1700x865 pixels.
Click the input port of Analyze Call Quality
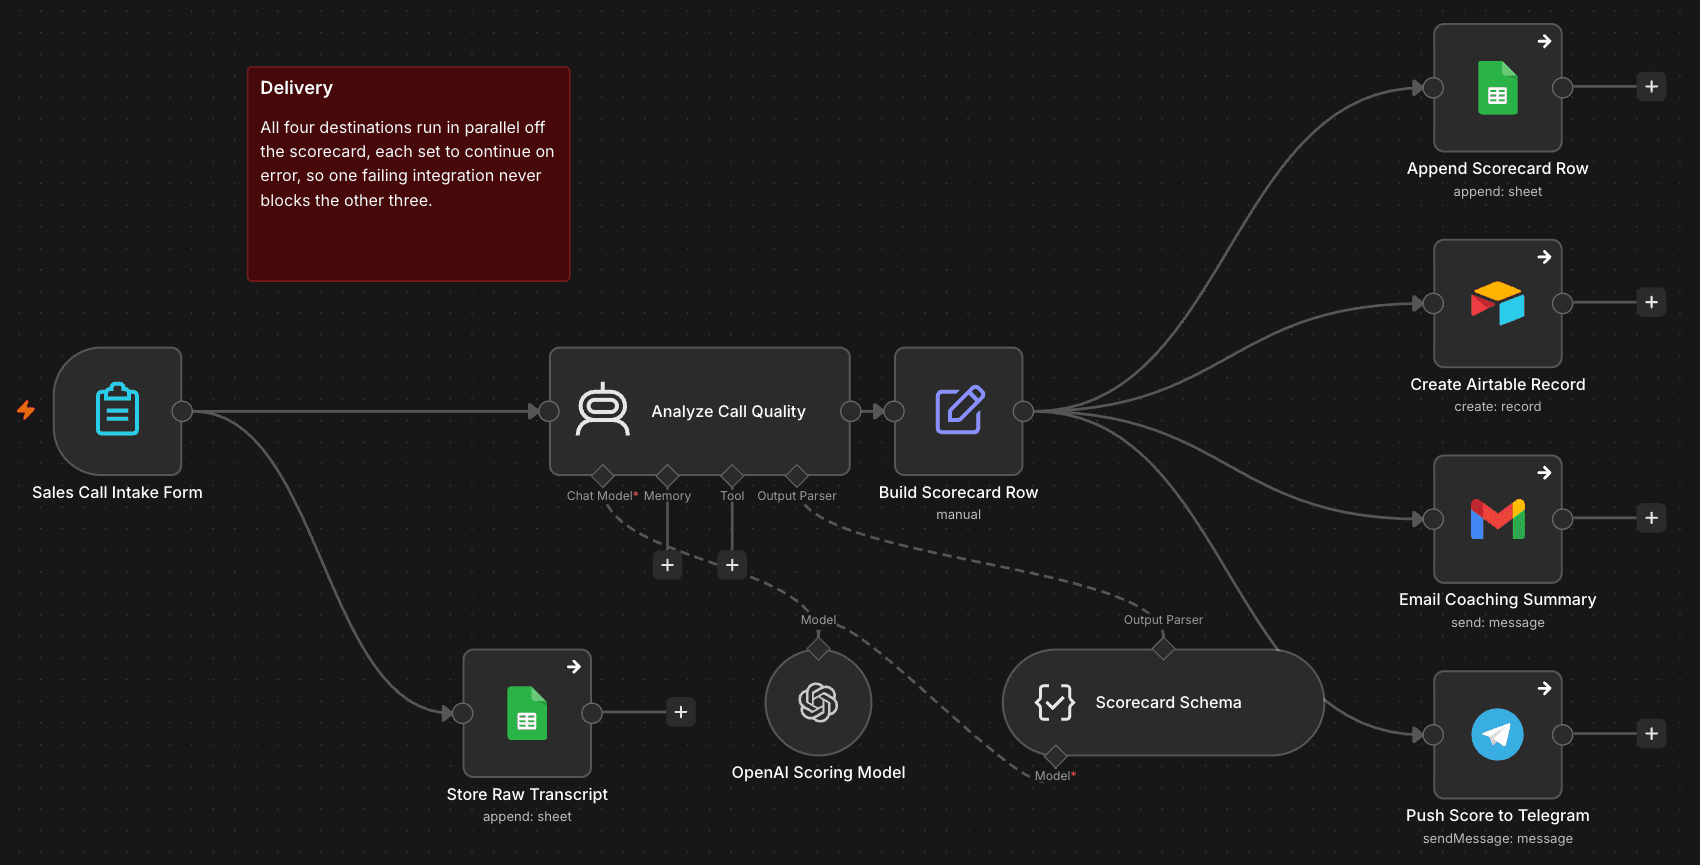(549, 411)
